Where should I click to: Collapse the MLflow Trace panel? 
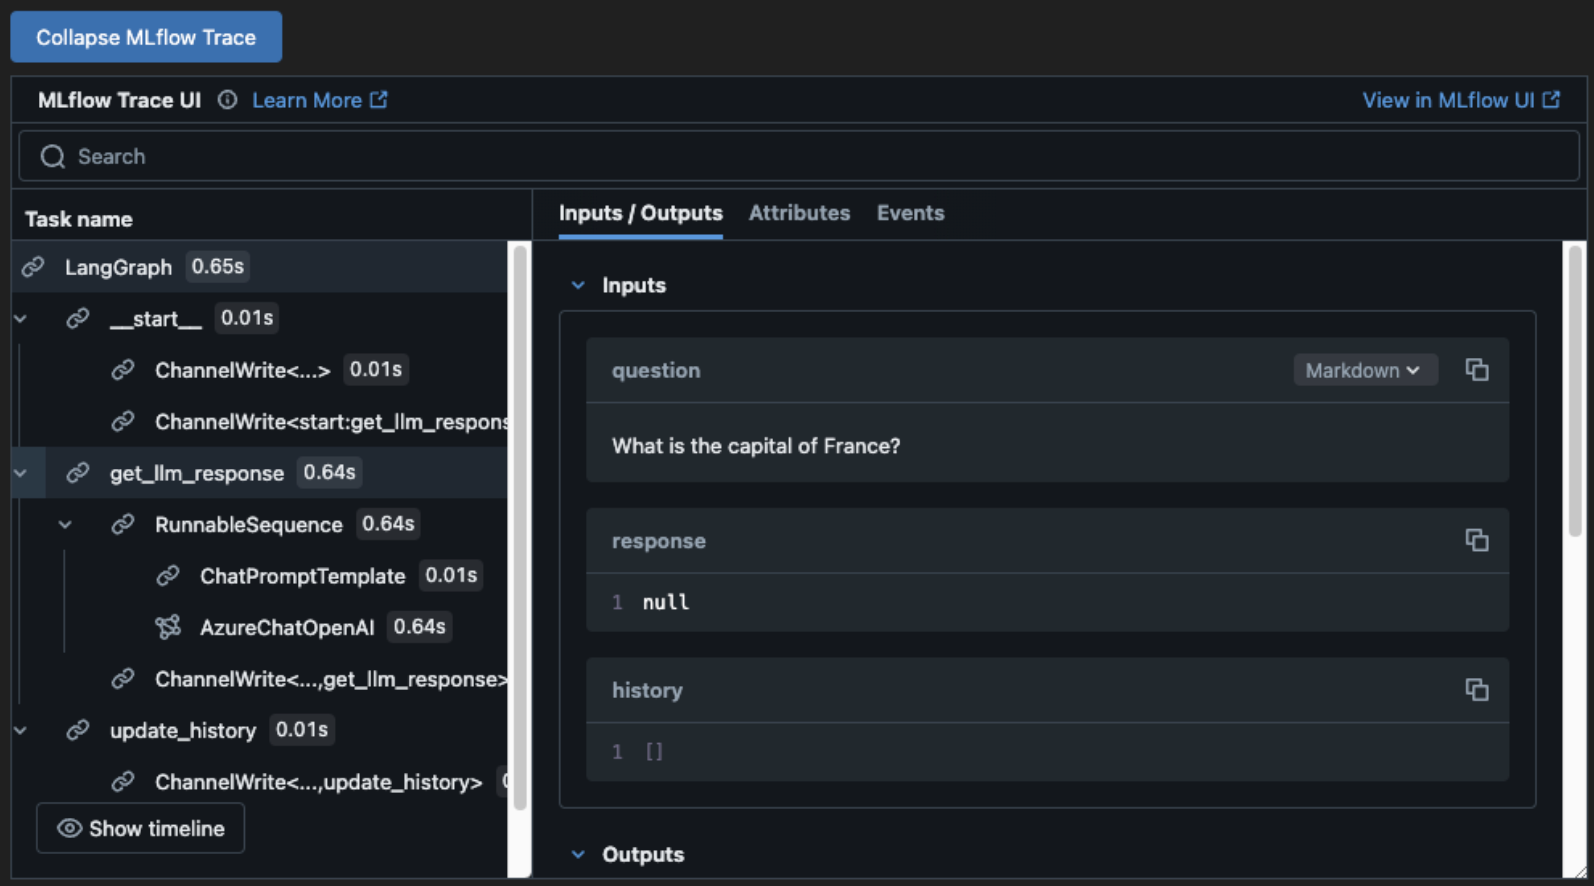click(x=146, y=37)
